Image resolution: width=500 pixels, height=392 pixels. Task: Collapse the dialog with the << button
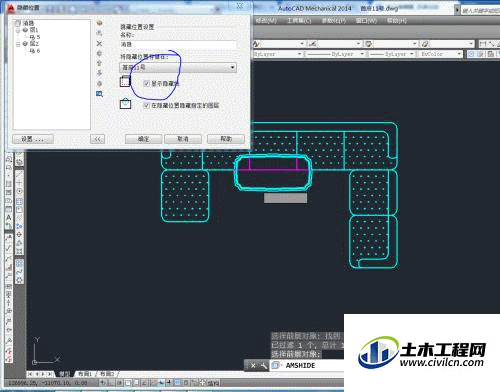pos(97,139)
